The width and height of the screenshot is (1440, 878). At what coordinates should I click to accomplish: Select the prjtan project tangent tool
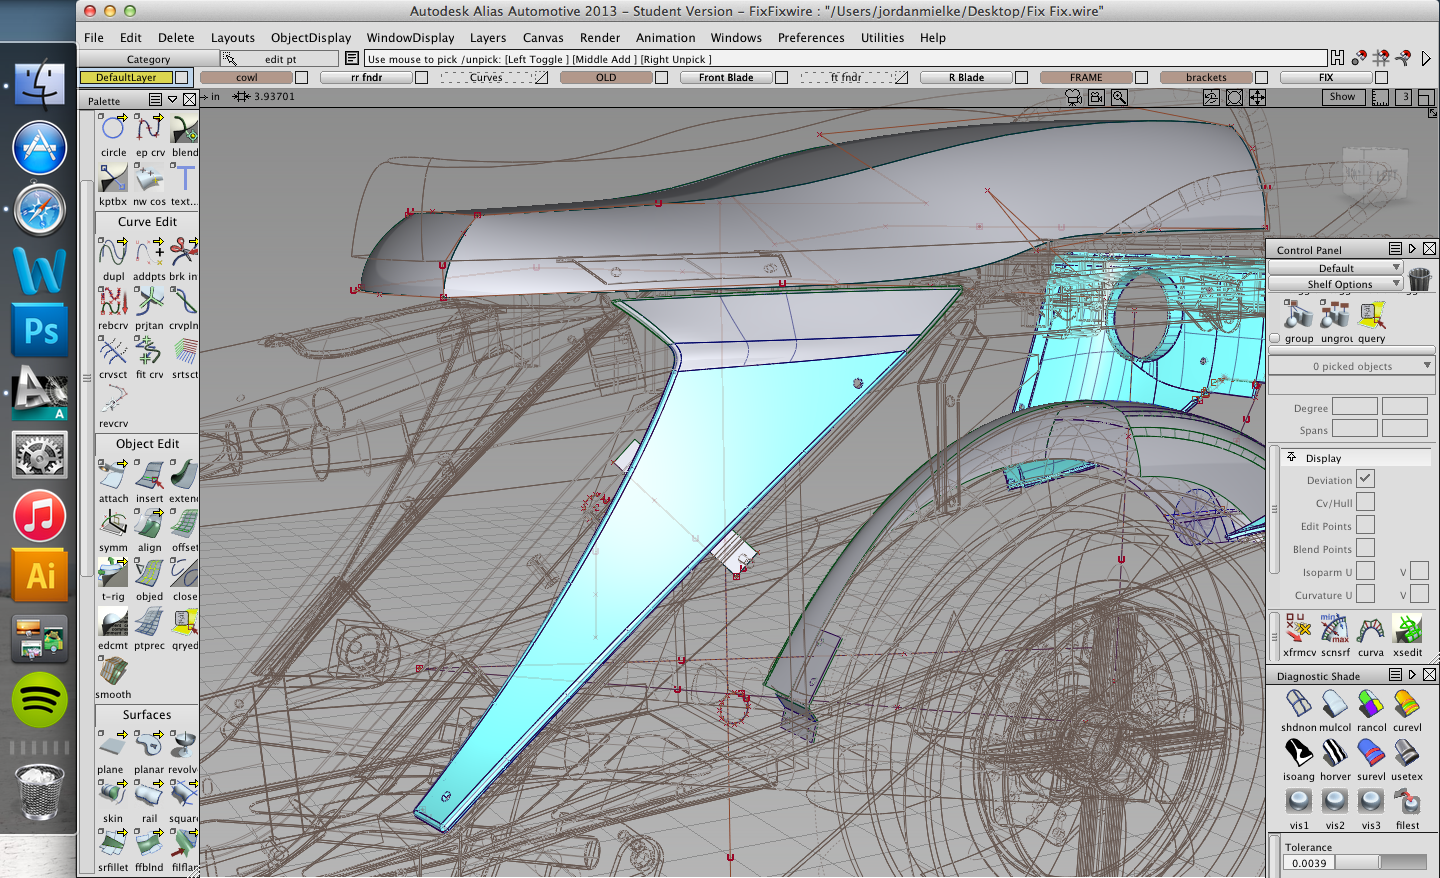coord(149,302)
